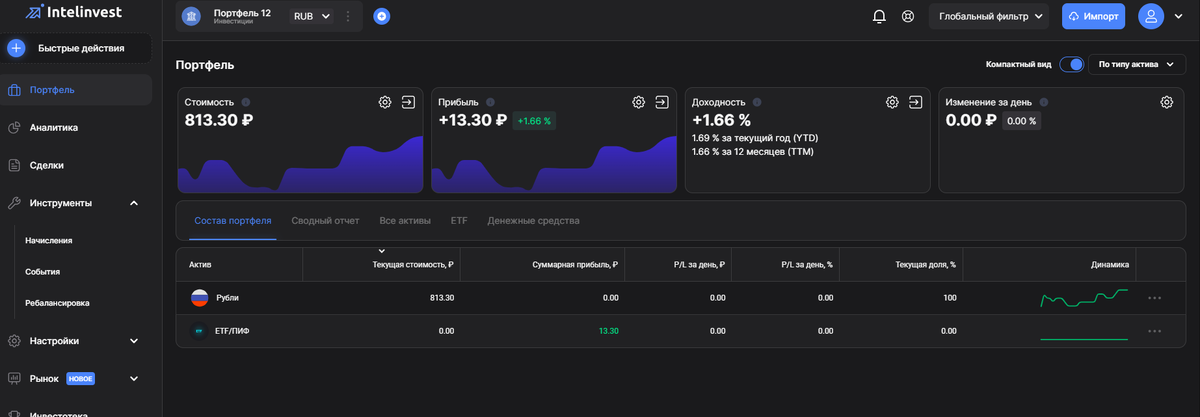This screenshot has height=417, width=1200.
Task: Open the По типу актива dropdown
Action: click(1135, 64)
